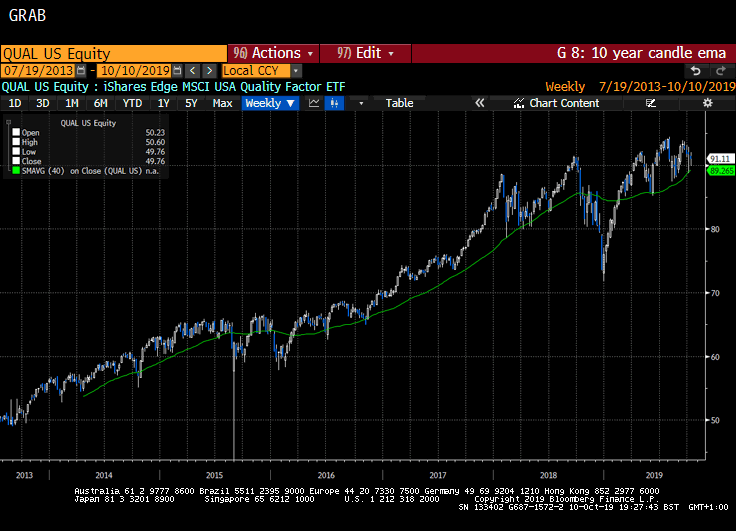736x531 pixels.
Task: Open calendar picker beside start date 07/19/2013
Action: (x=81, y=71)
